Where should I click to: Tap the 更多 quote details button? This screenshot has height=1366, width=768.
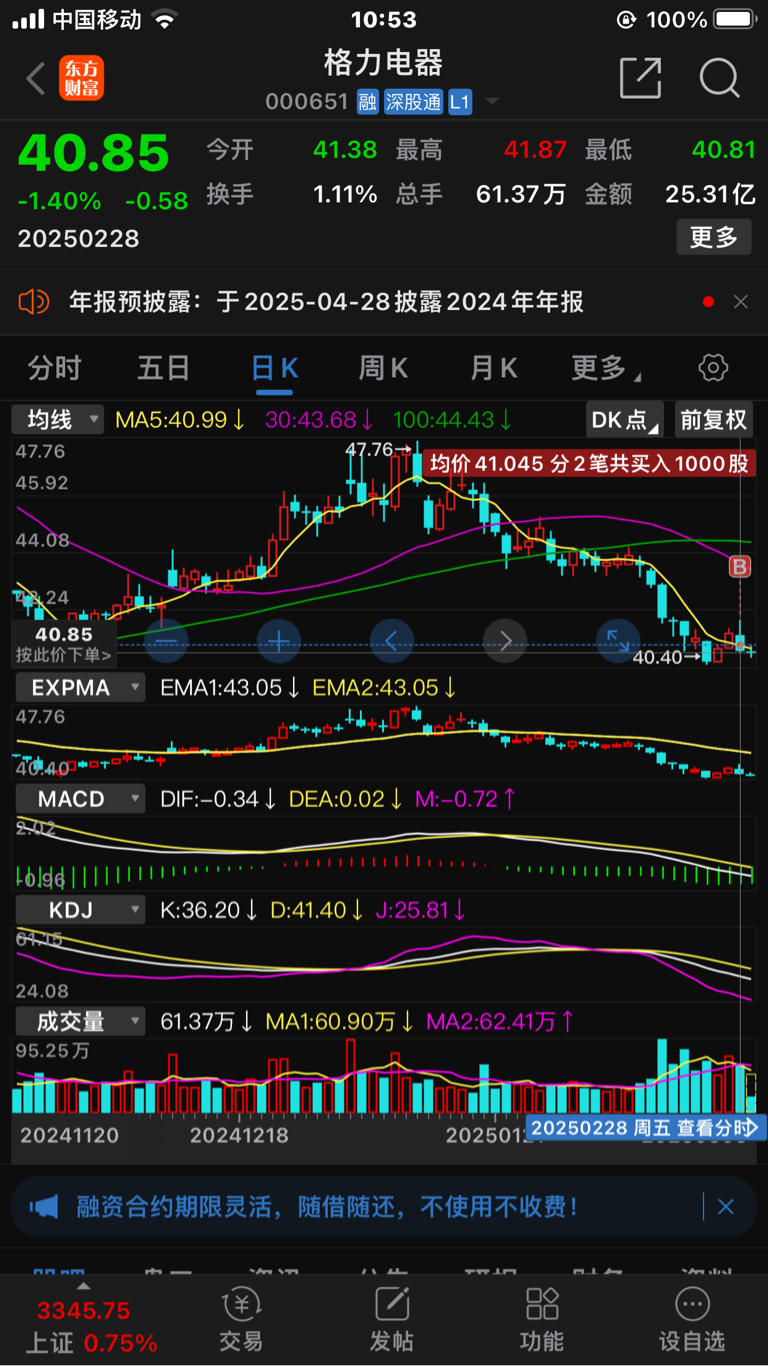[x=713, y=237]
